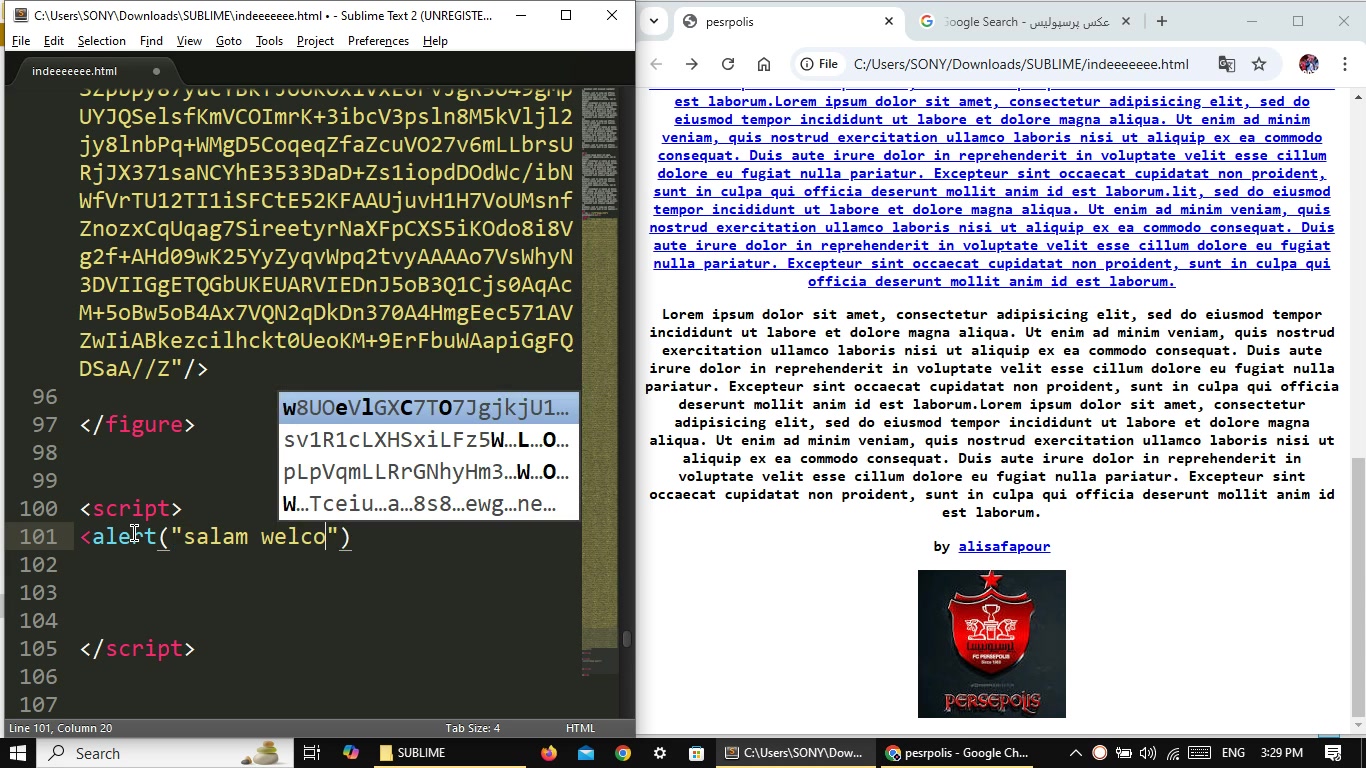
Task: Click the unsaved dot on indeeeeeee.html tab
Action: tap(156, 71)
